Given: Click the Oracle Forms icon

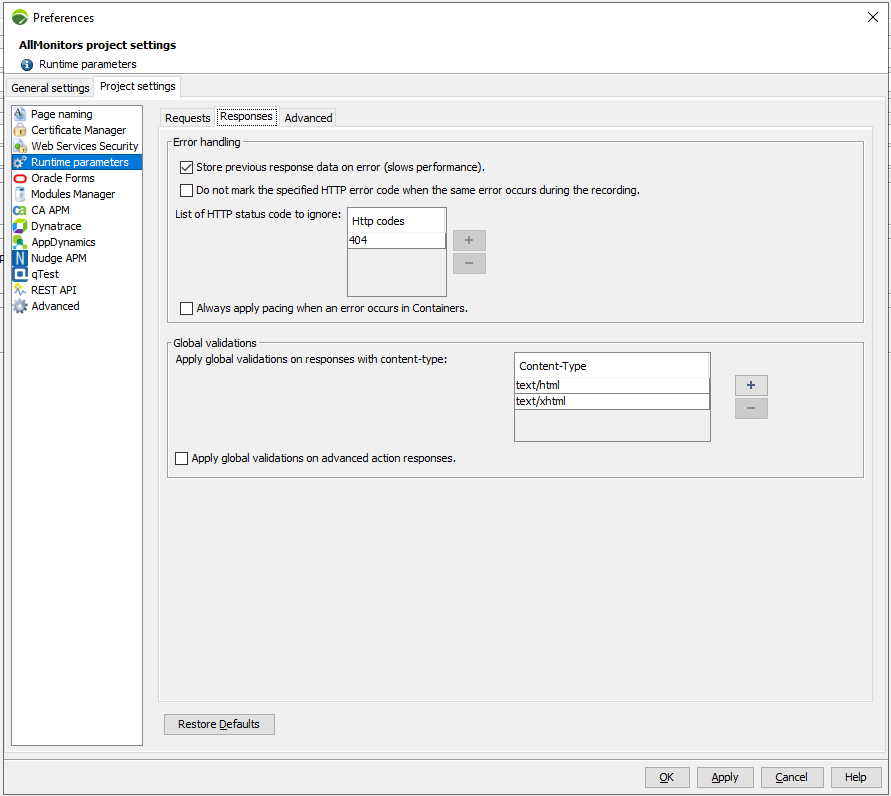Looking at the screenshot, I should pos(20,178).
